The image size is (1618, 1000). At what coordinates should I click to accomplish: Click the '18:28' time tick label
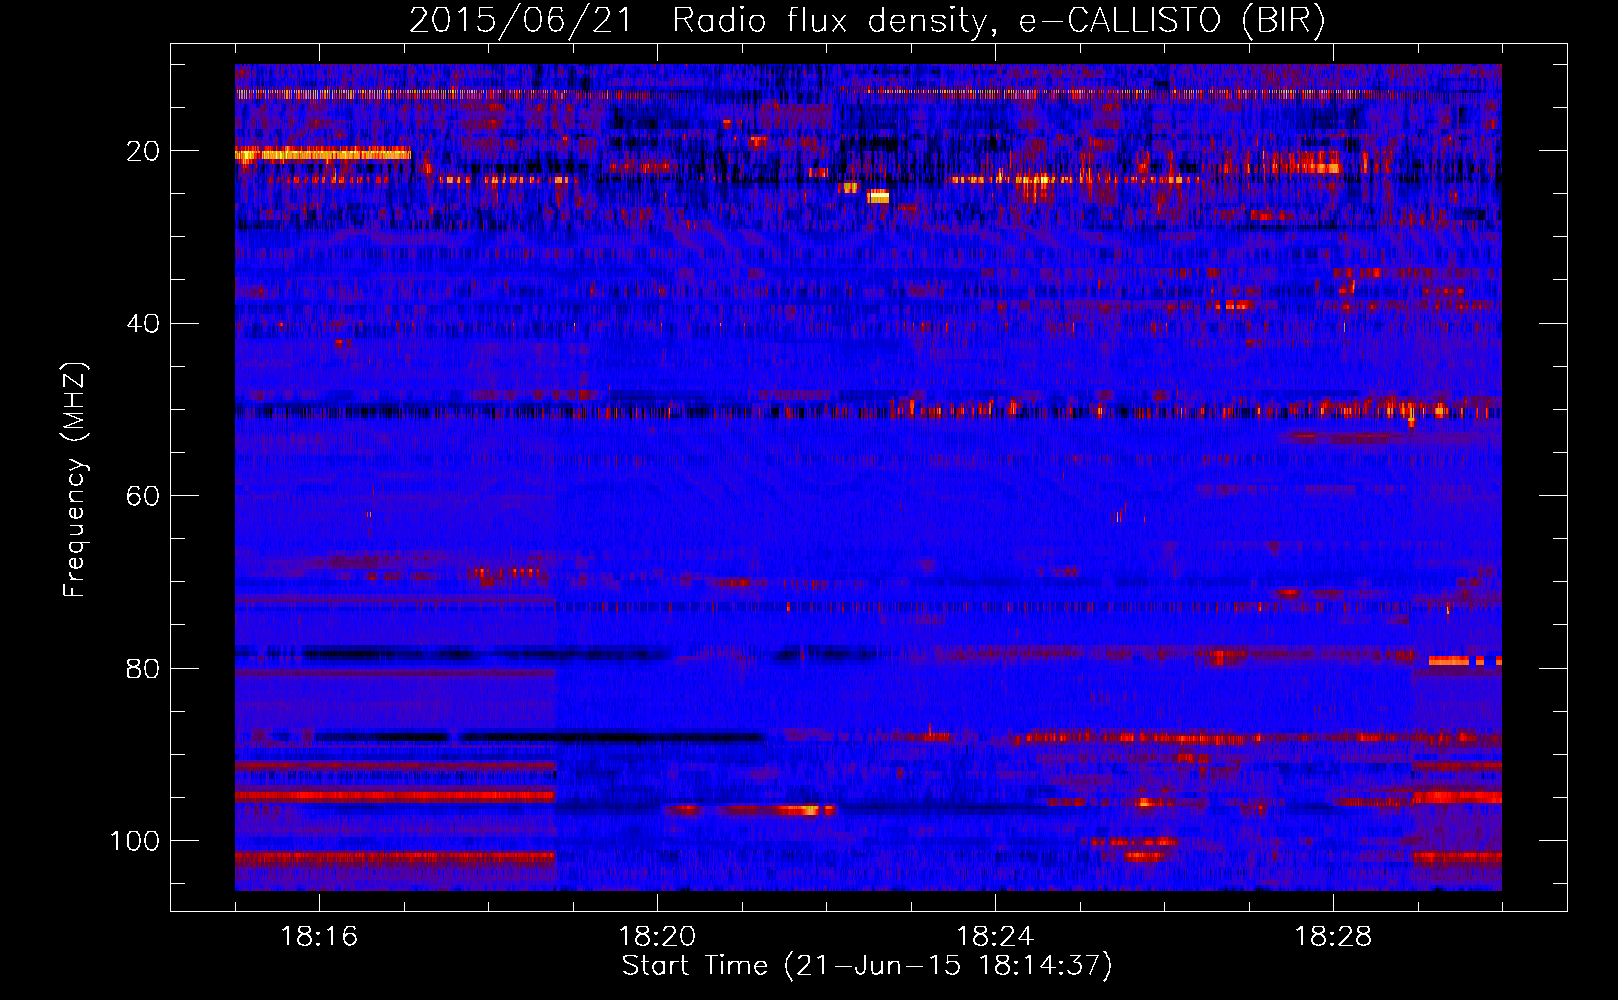coord(1333,937)
